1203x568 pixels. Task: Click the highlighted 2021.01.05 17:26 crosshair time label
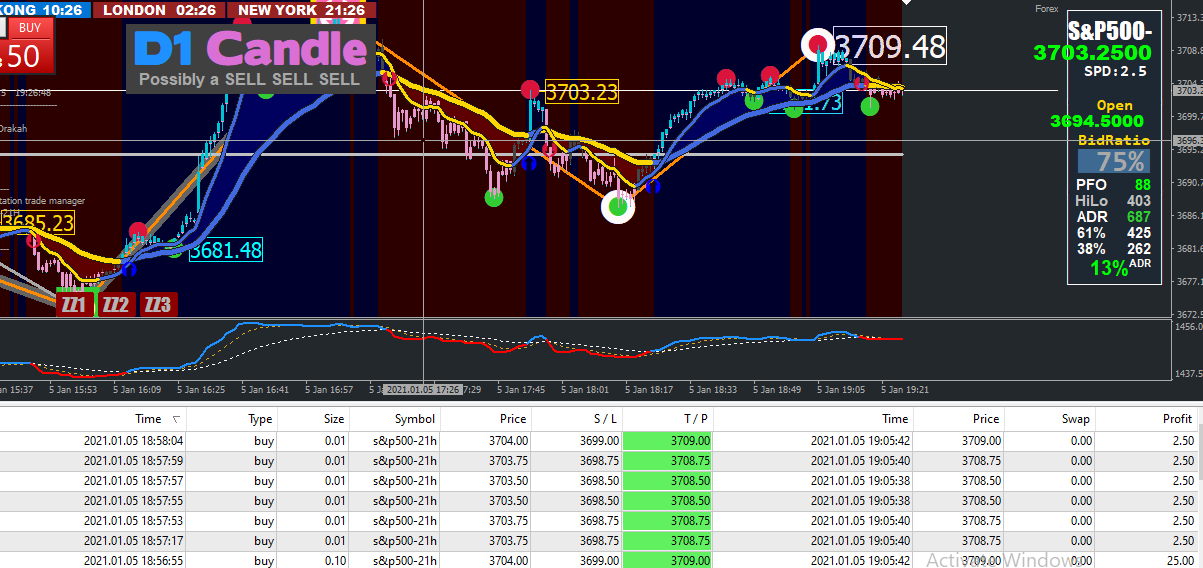click(422, 390)
